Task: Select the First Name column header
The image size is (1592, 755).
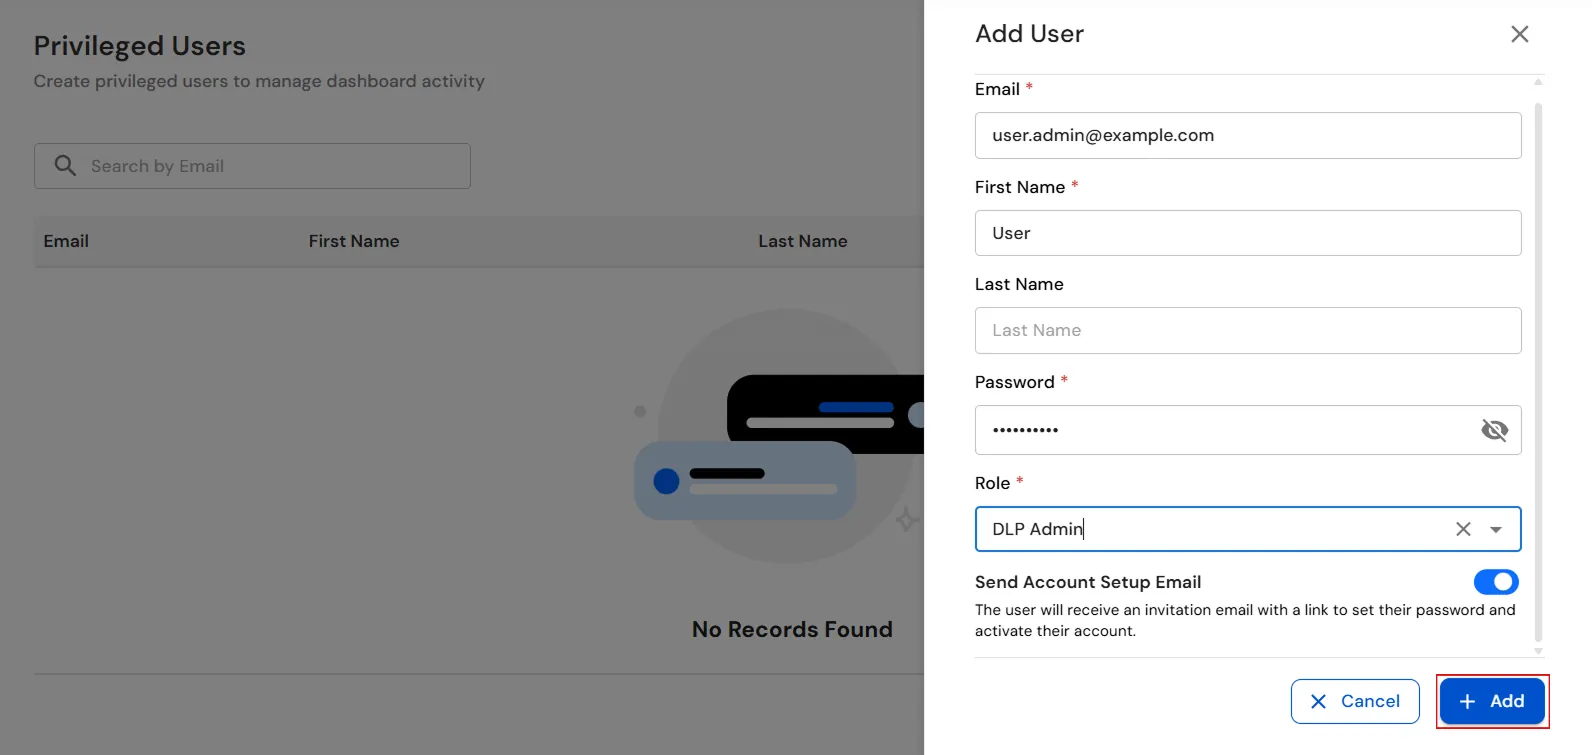Action: (354, 241)
